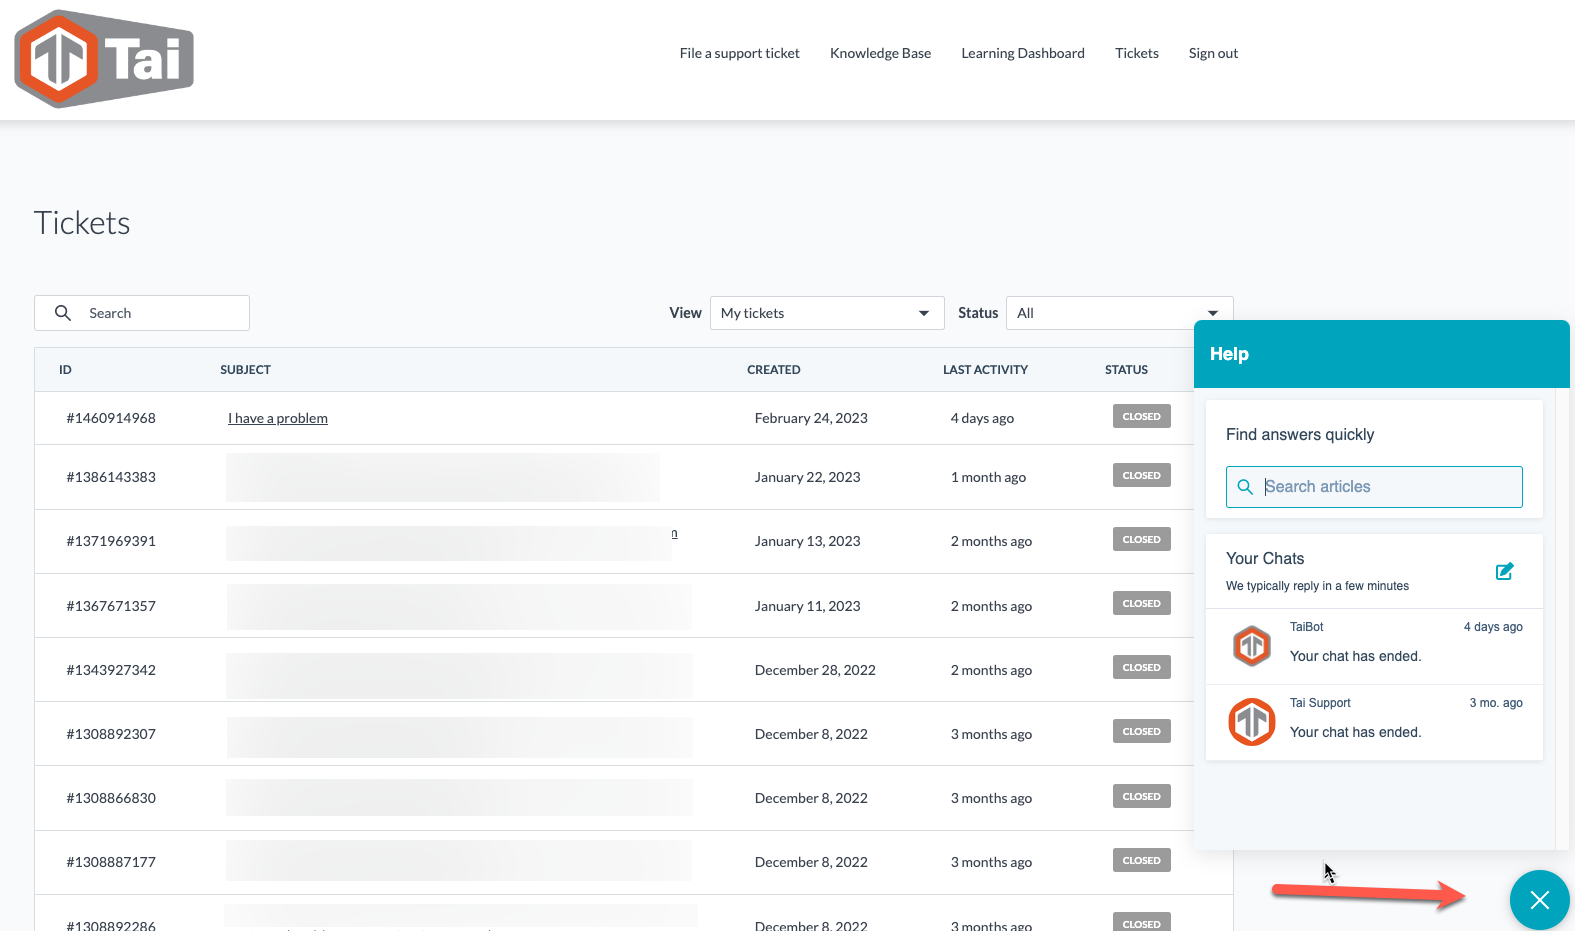Click the magnifier icon in Search articles

pos(1245,487)
